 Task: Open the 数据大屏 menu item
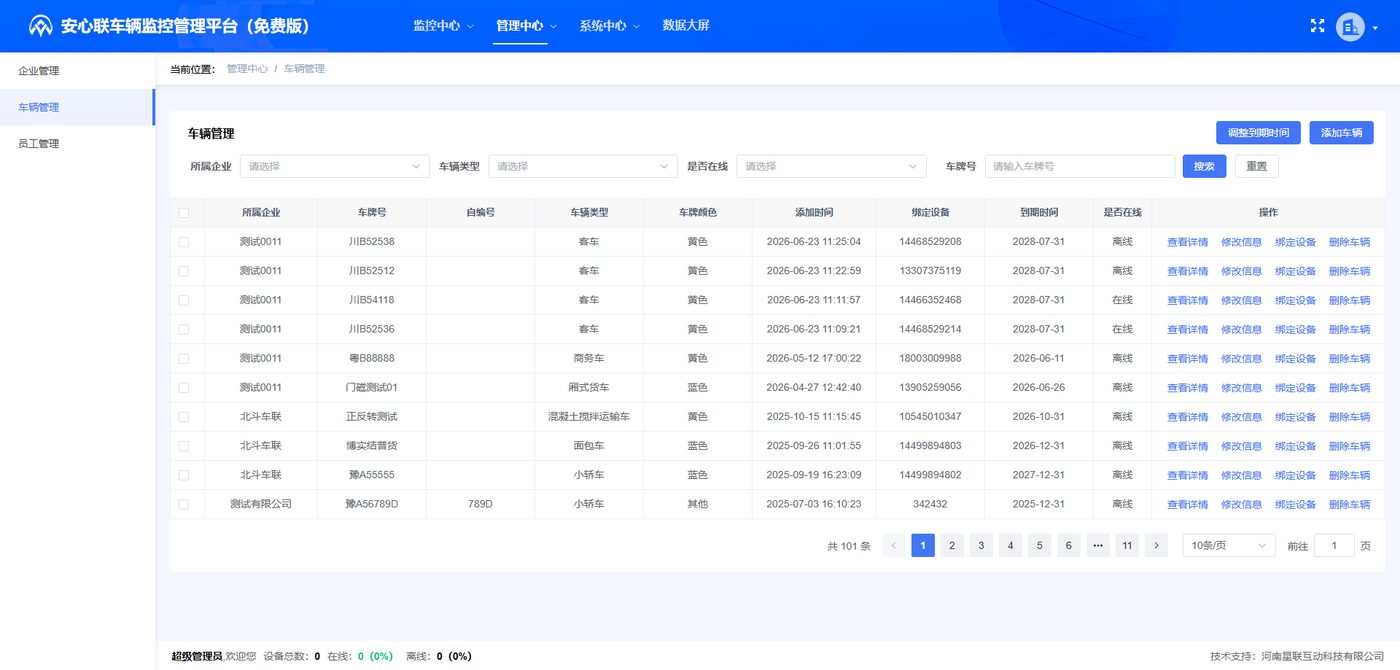pos(686,26)
